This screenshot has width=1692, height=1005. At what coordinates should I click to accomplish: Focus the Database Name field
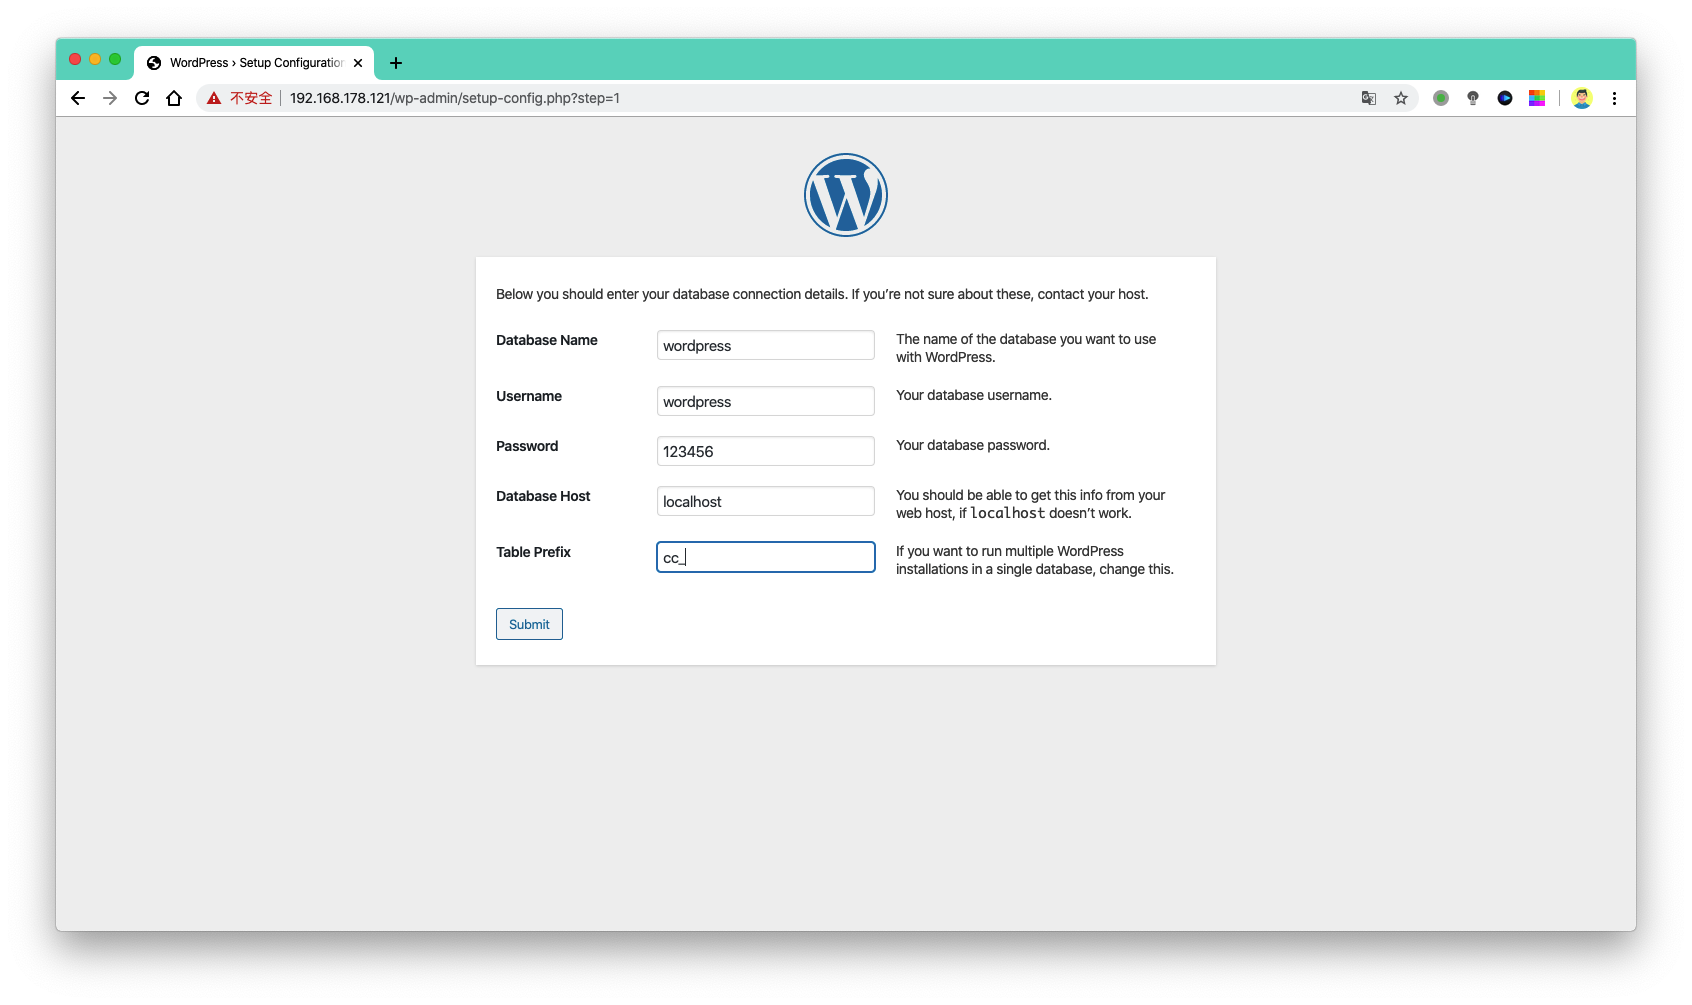[x=766, y=345]
